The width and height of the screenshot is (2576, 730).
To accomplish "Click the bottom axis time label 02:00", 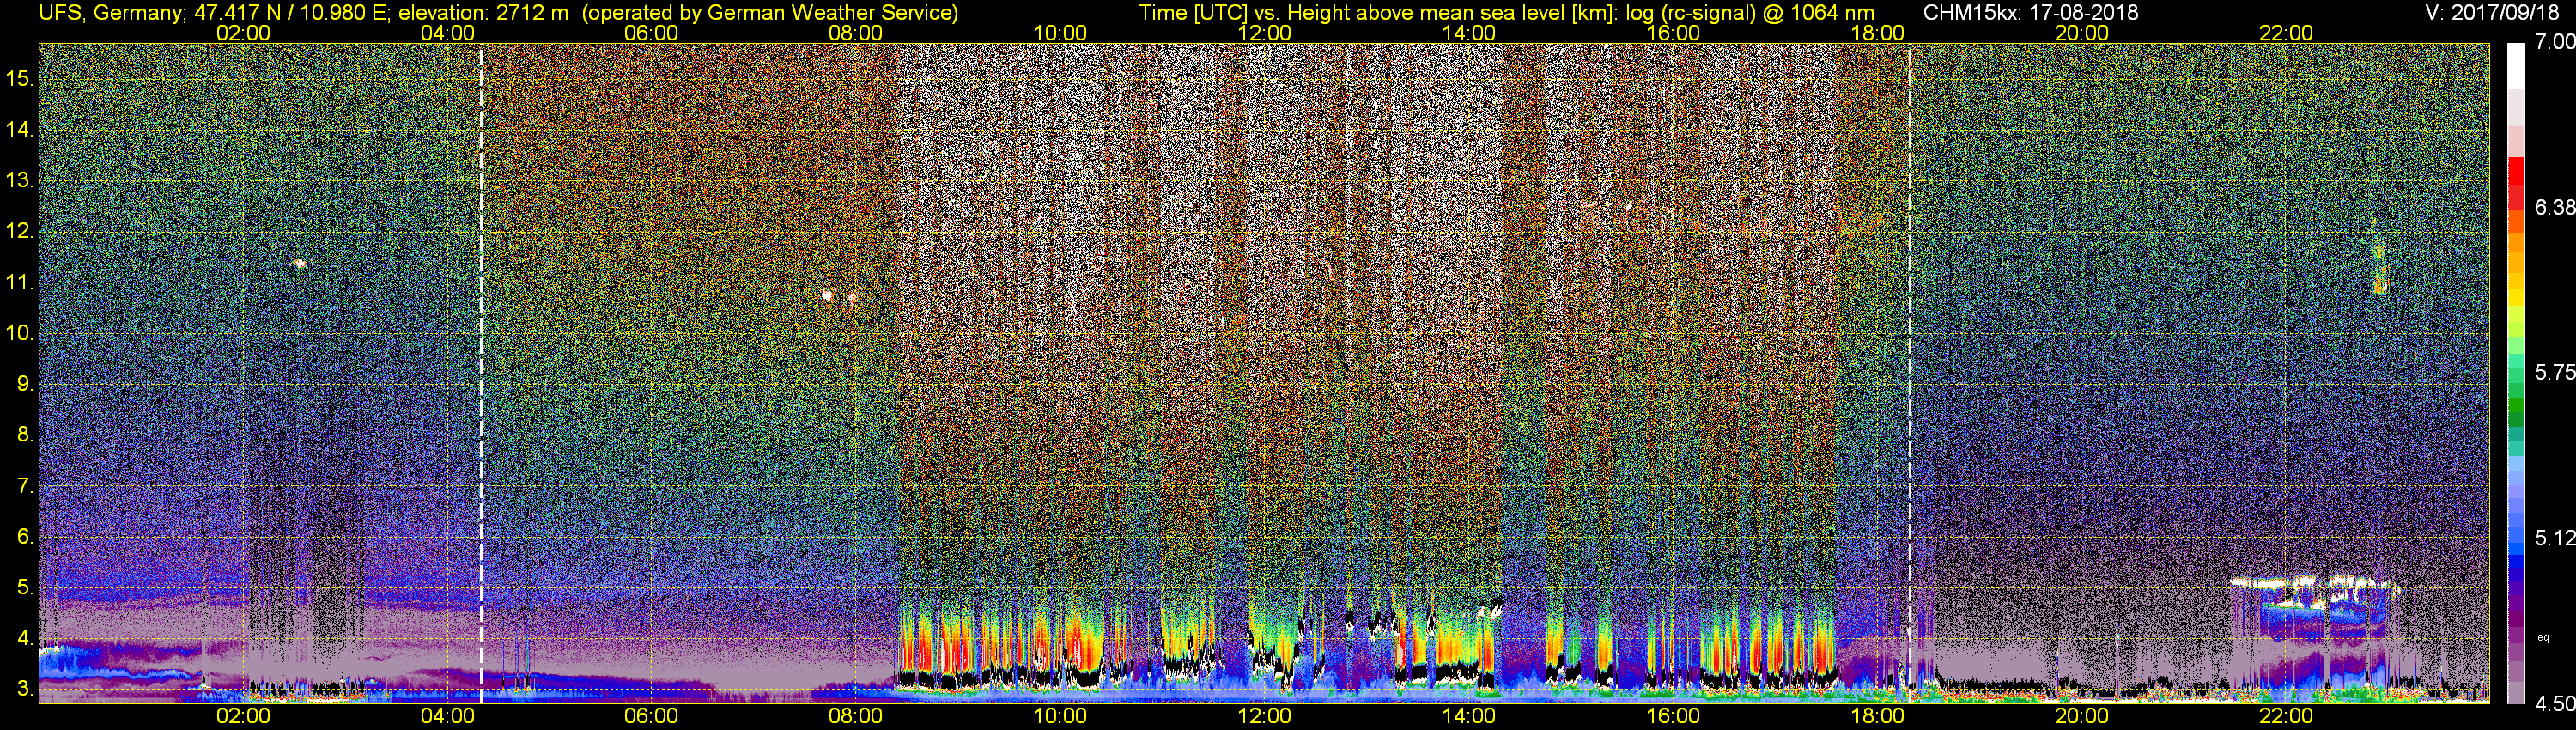I will pos(243,716).
